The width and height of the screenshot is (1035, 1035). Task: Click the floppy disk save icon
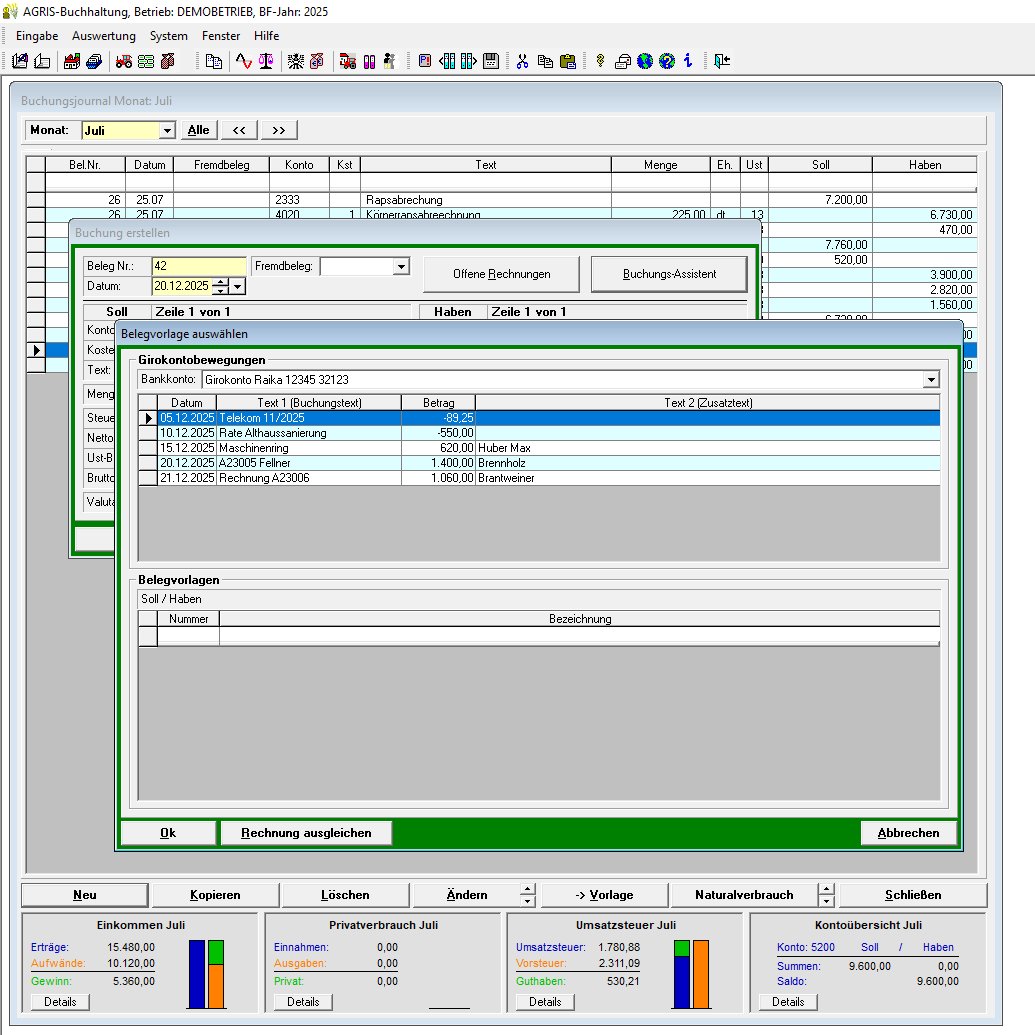(x=491, y=61)
